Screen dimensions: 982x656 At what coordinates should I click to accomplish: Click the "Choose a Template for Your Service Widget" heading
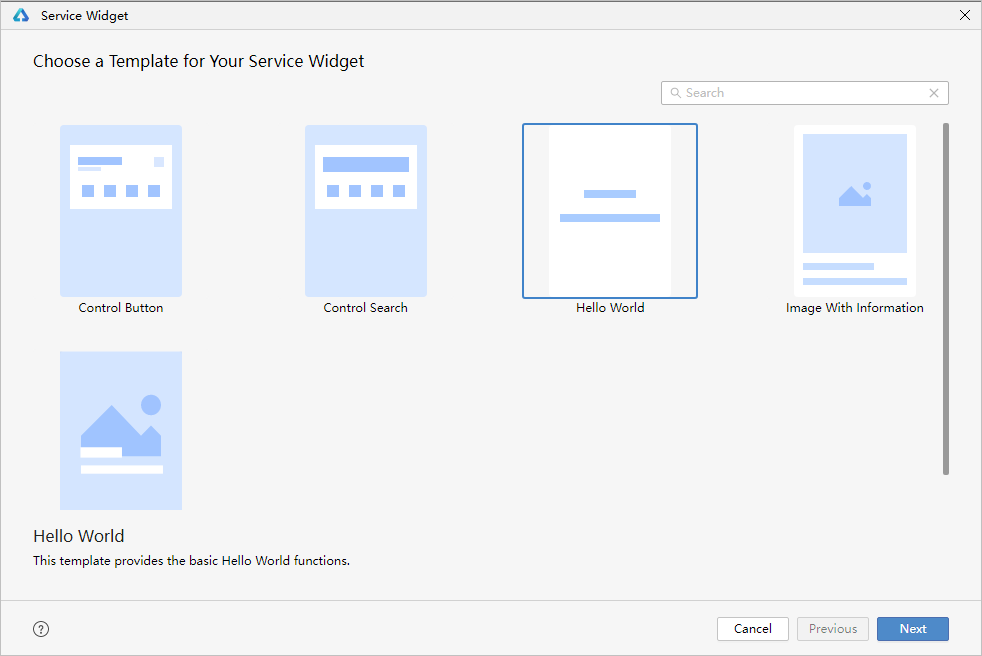click(x=199, y=61)
